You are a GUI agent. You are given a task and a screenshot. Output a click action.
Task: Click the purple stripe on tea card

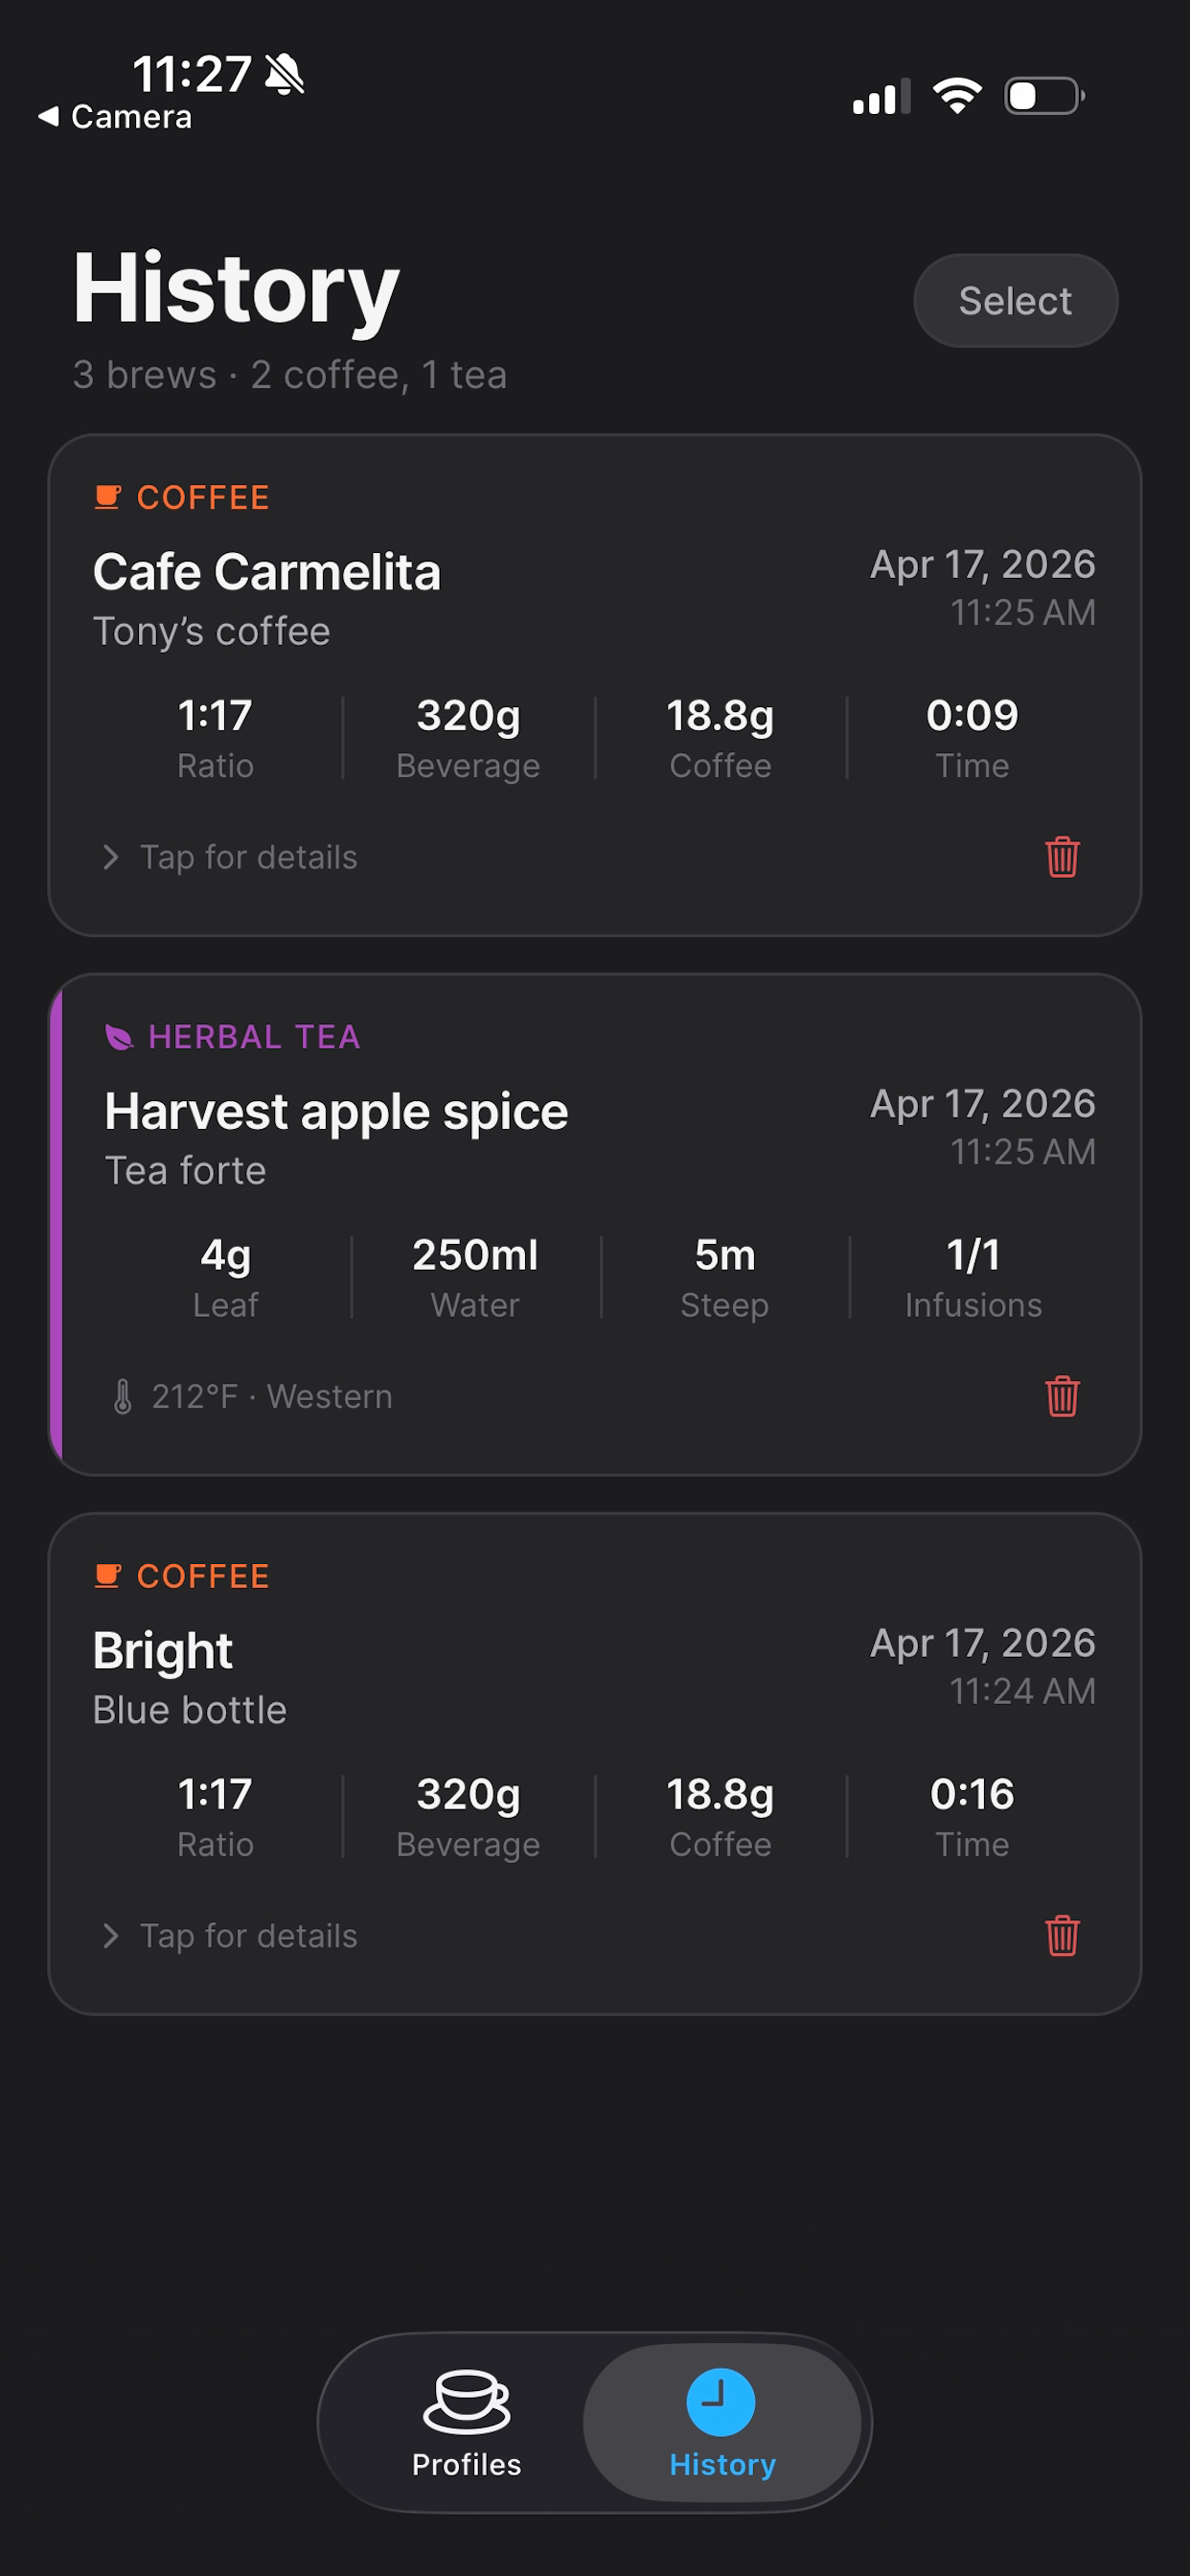[x=57, y=1224]
